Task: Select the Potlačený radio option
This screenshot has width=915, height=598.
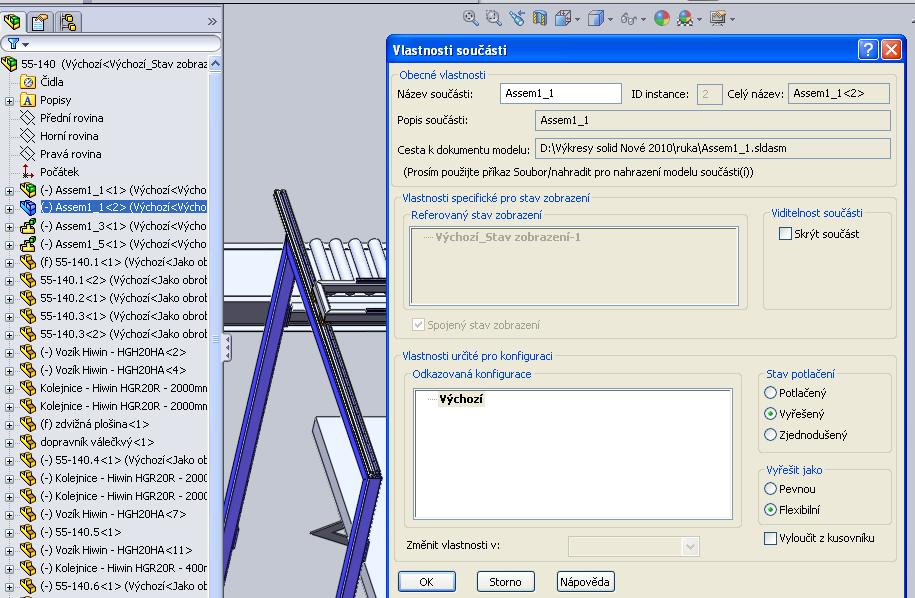Action: [x=770, y=393]
